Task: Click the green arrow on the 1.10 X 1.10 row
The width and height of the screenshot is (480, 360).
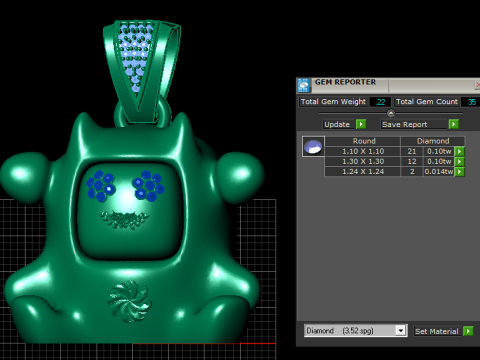Action: [459, 151]
